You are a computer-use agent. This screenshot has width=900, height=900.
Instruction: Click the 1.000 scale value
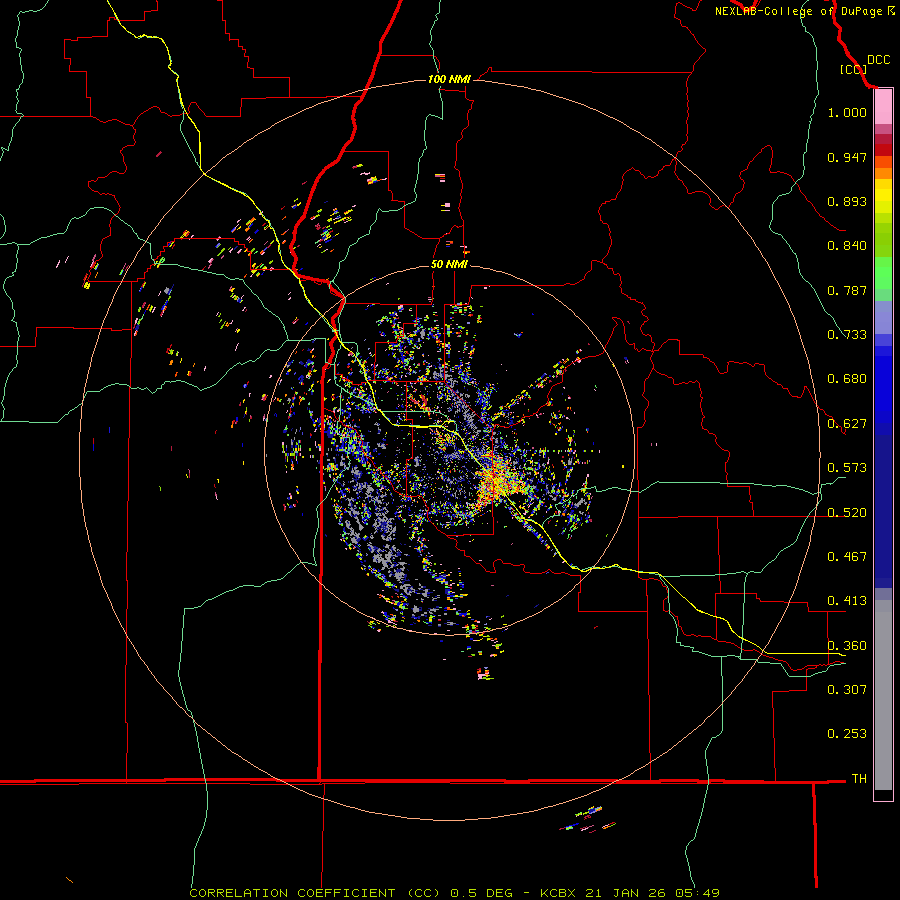click(847, 112)
